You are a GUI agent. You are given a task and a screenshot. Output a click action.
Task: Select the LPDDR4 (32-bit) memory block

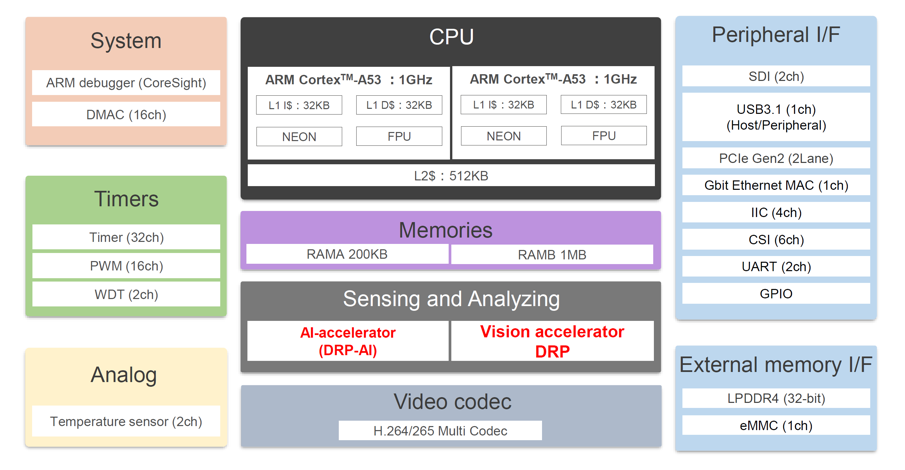point(776,398)
